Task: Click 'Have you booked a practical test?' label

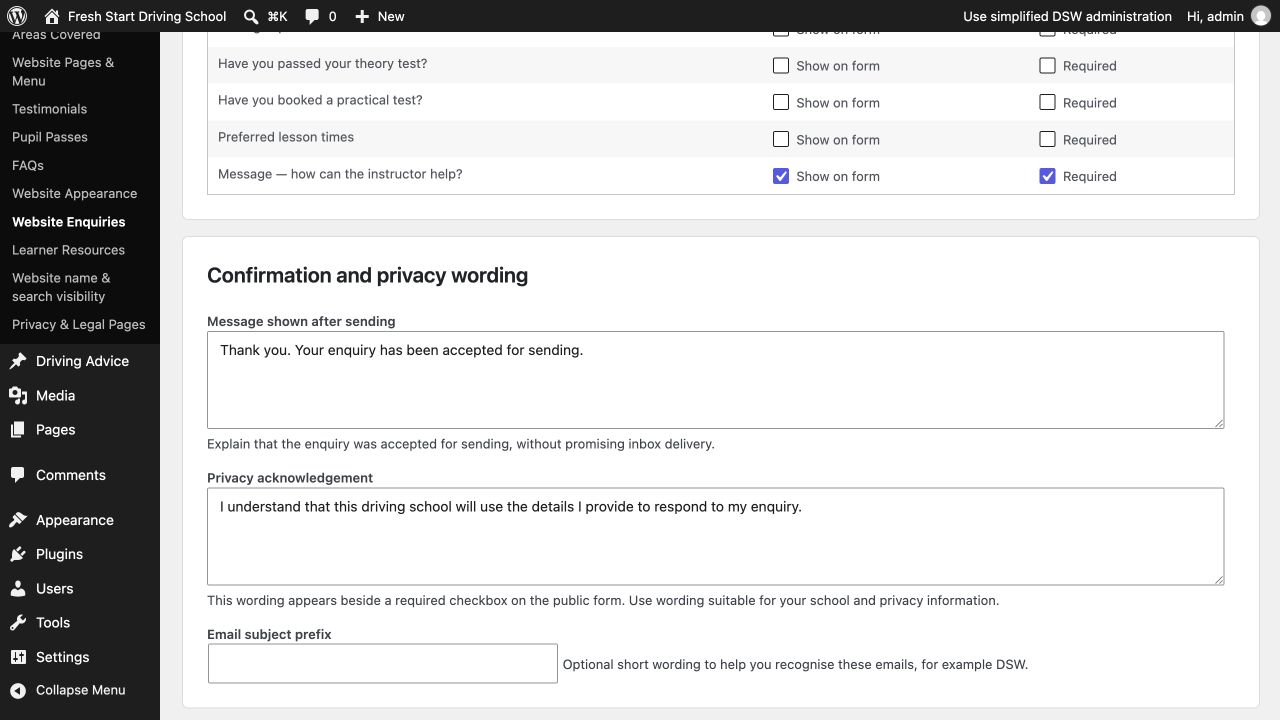Action: click(320, 100)
